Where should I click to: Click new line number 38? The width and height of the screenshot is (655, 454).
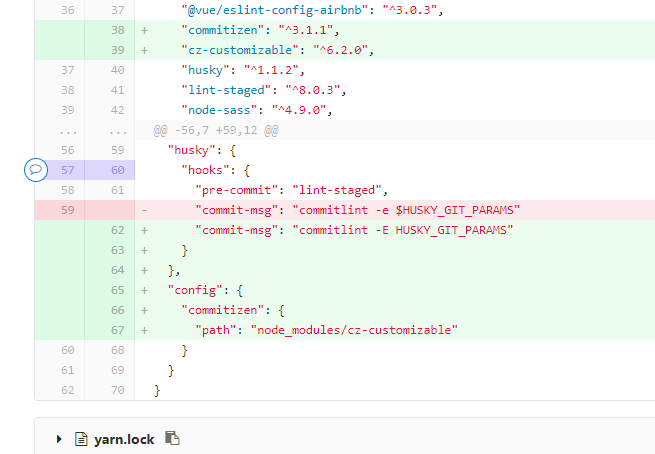(117, 30)
